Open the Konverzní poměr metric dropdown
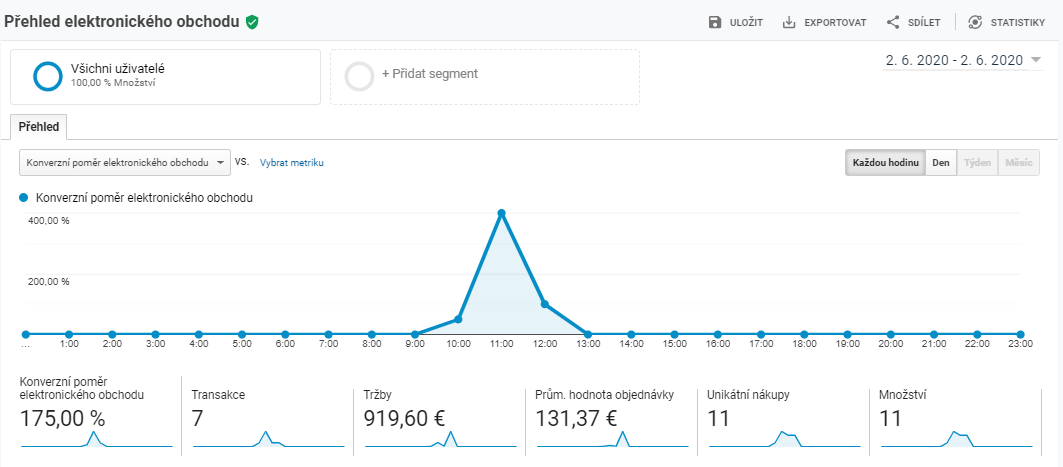Image resolution: width=1063 pixels, height=467 pixels. (125, 163)
